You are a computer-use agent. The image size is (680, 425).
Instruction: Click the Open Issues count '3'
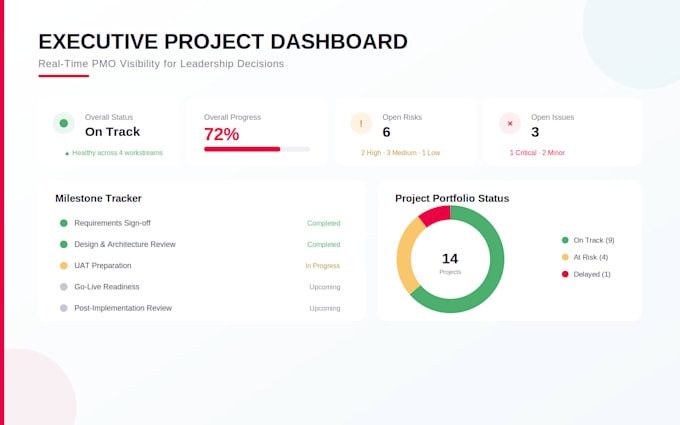(535, 132)
